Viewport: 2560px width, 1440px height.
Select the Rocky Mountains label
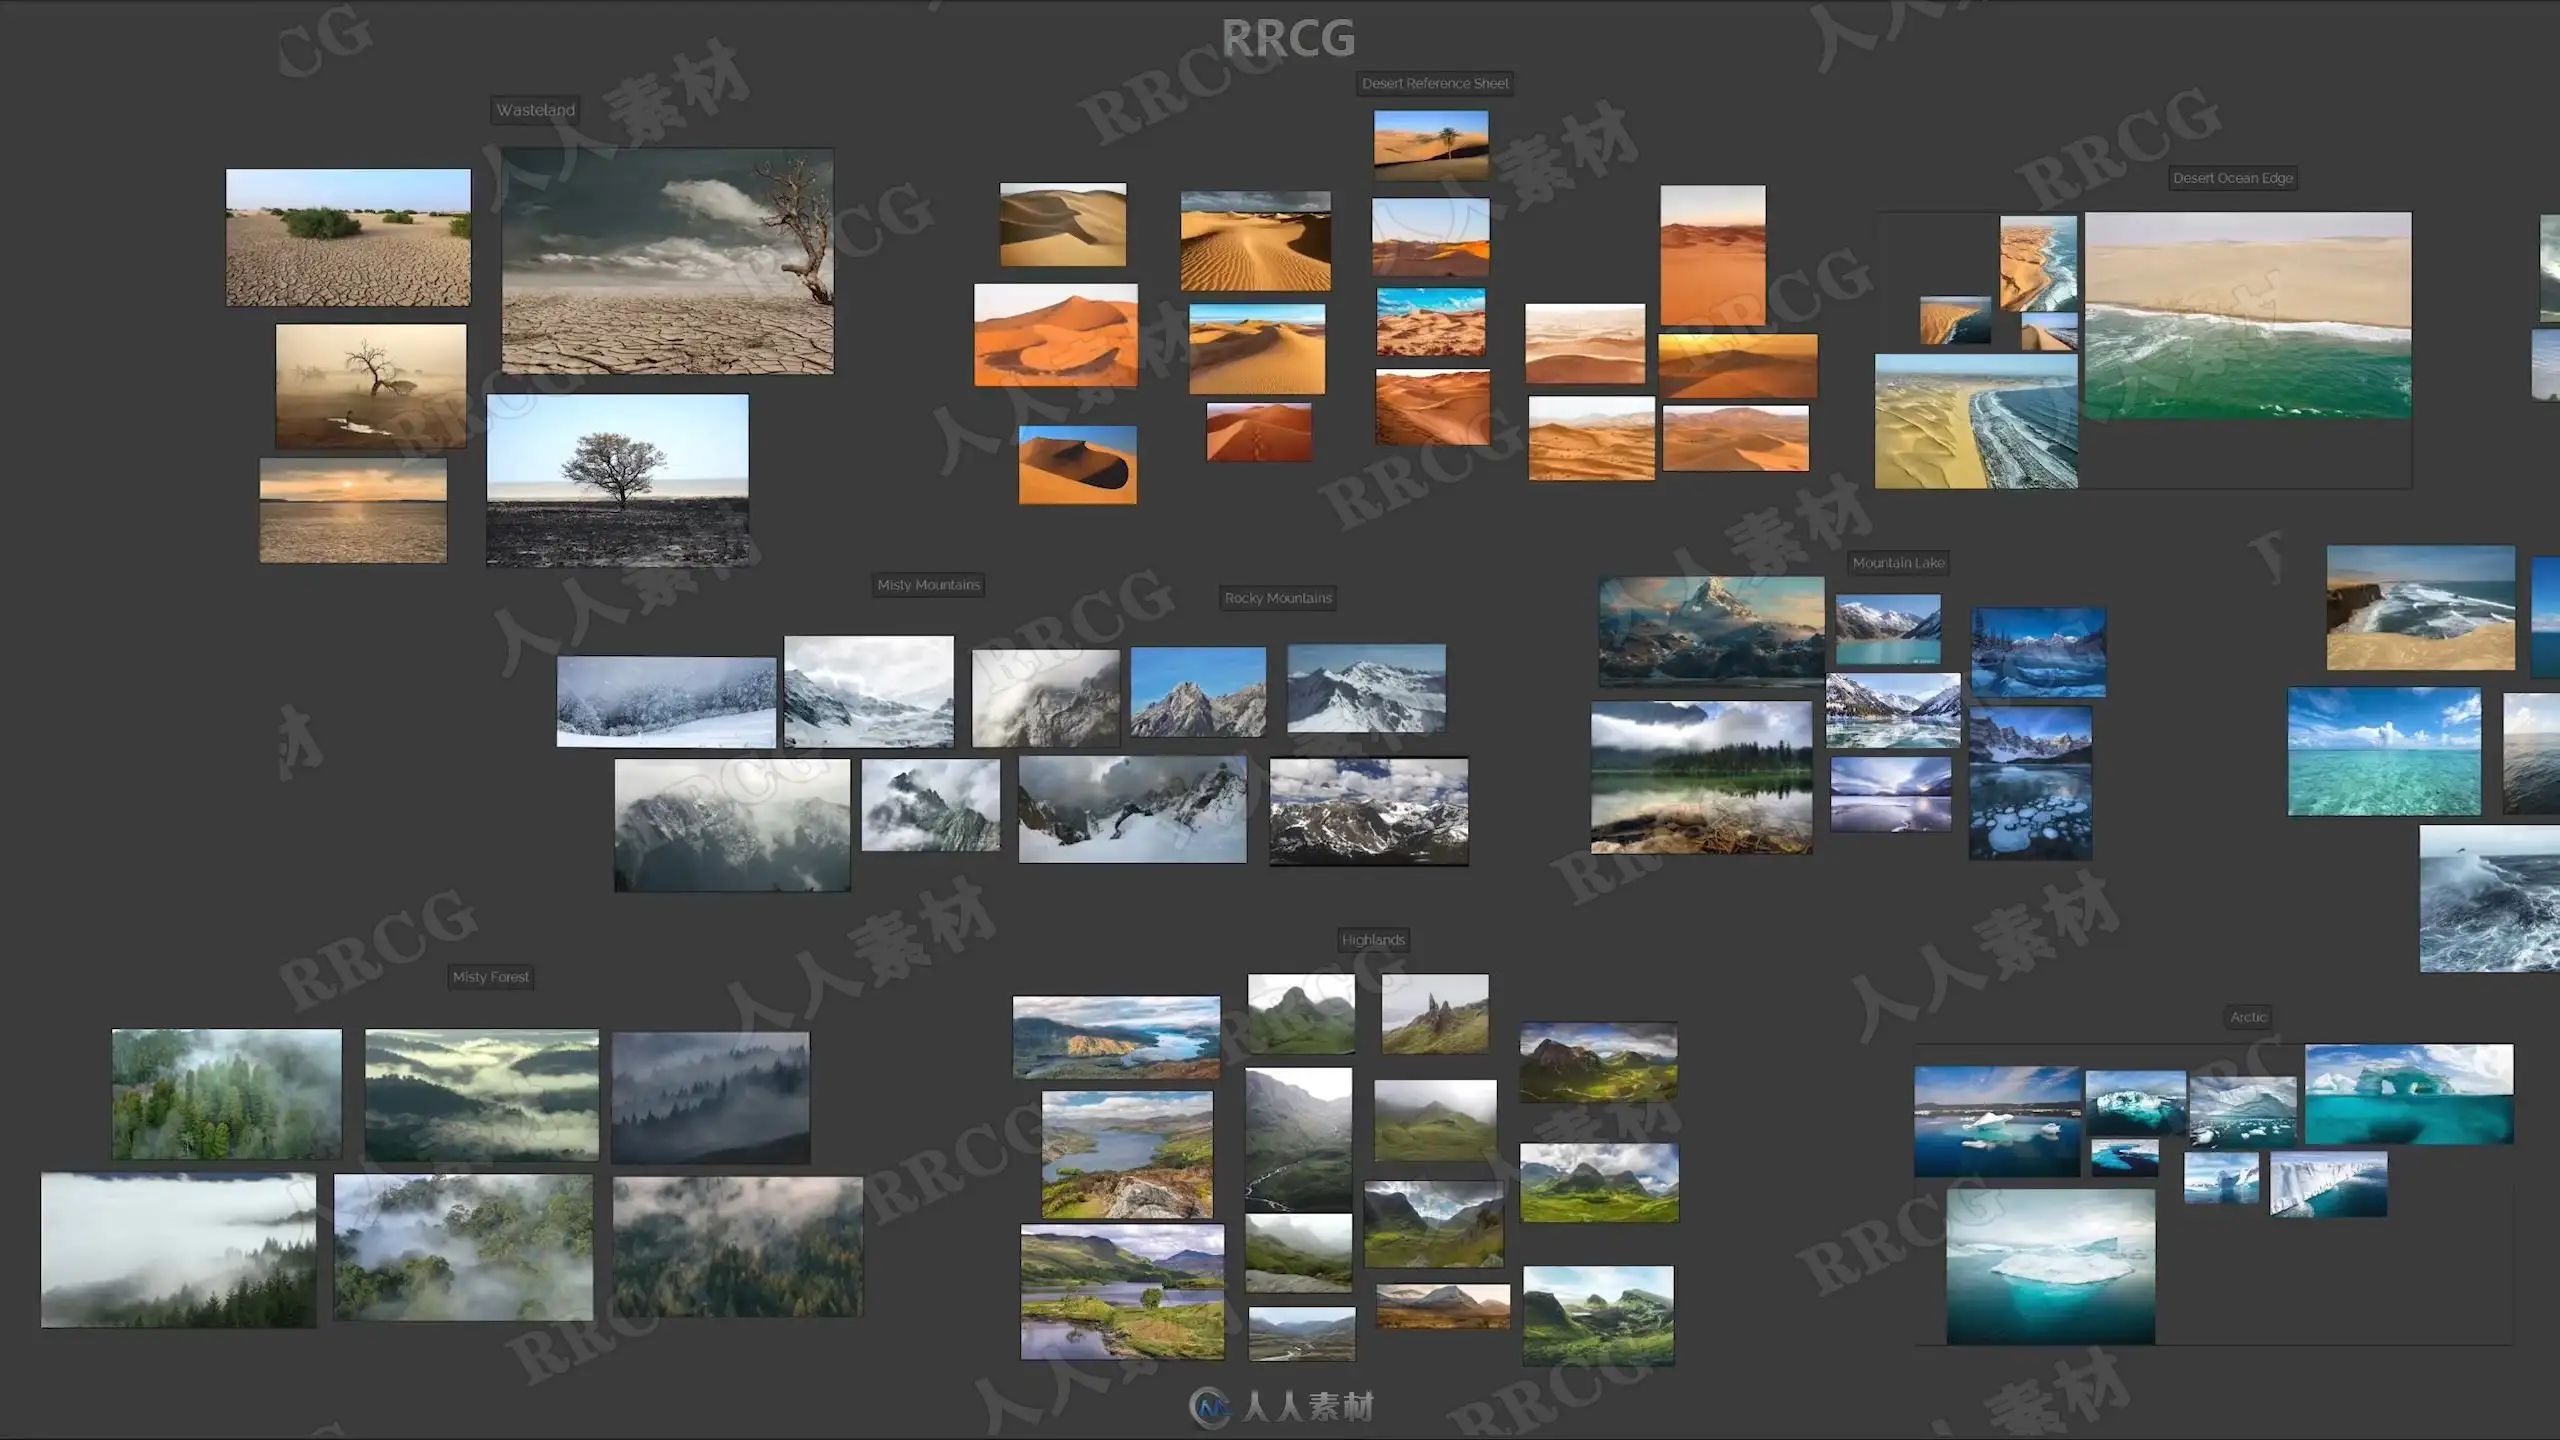[1278, 598]
